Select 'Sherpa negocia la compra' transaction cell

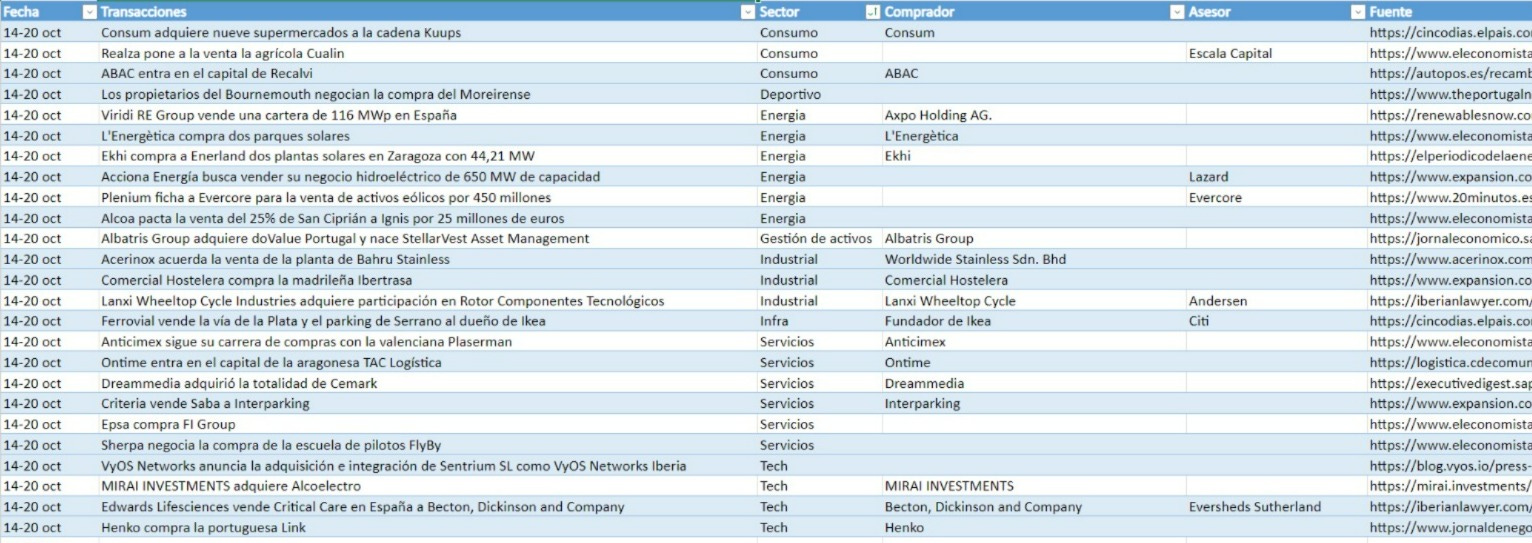tap(427, 445)
